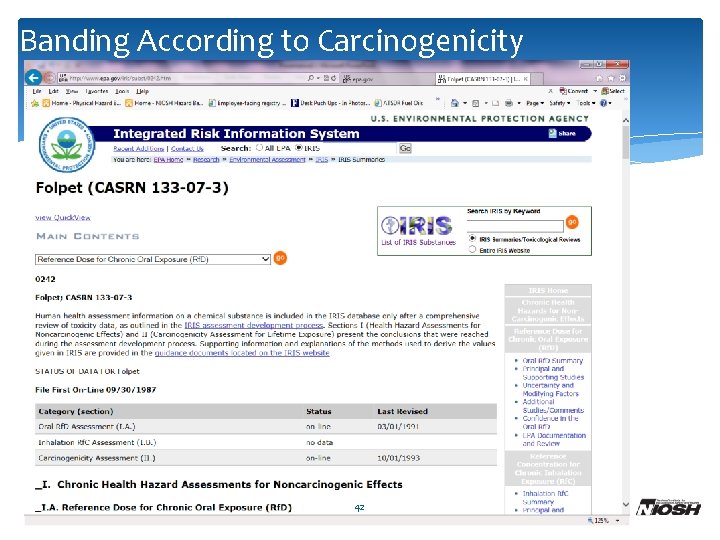720x540 pixels.
Task: Click the Convert toolbar icon
Action: click(574, 91)
